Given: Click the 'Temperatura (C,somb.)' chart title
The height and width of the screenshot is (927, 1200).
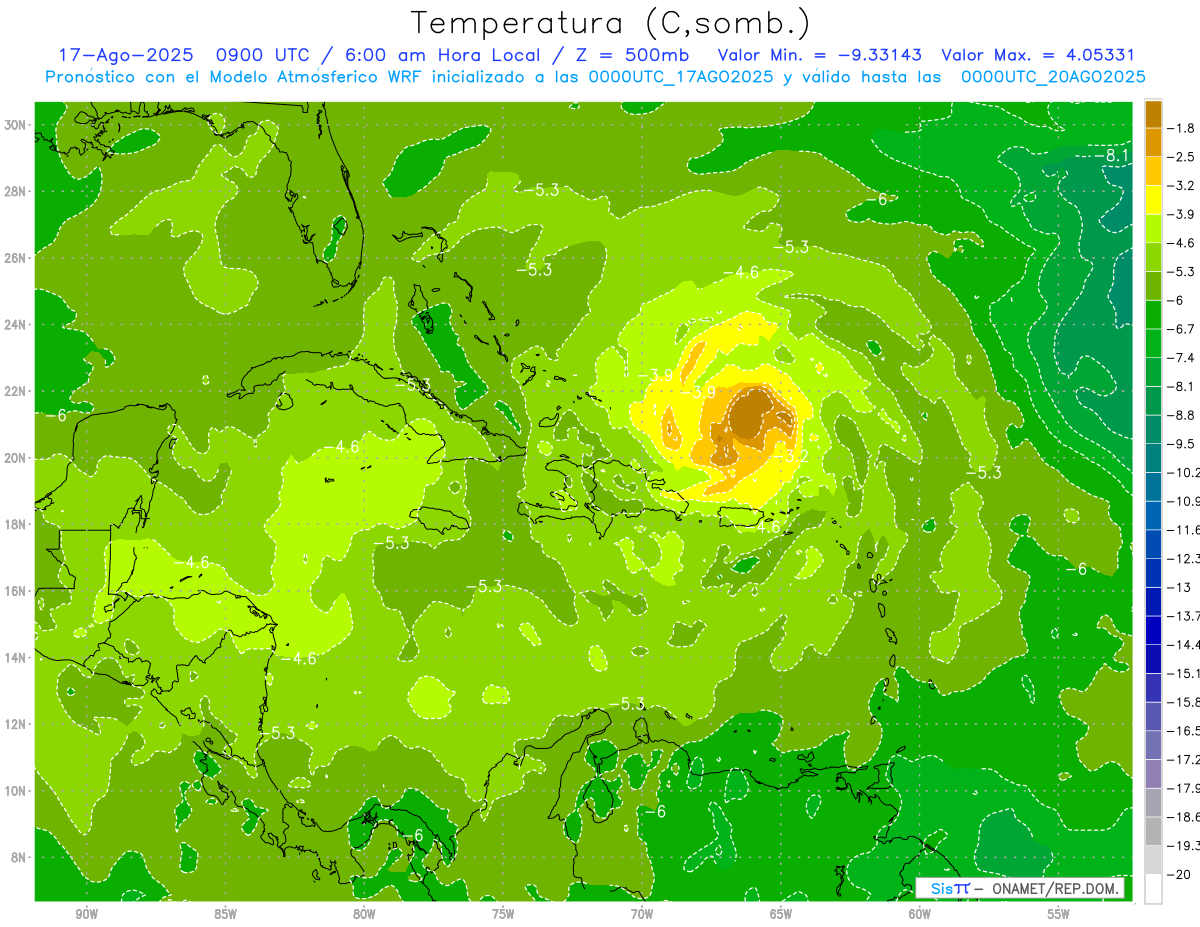Looking at the screenshot, I should click(x=611, y=23).
